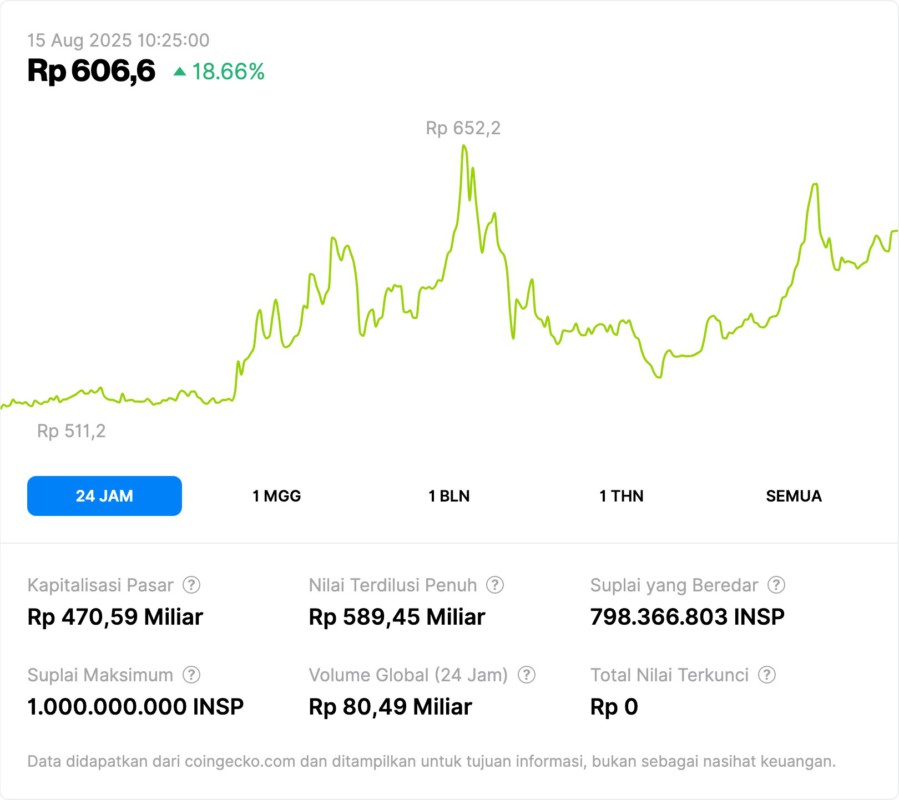Screen dimensions: 899x800
Task: Select the 24 JAM time range
Action: tap(104, 496)
